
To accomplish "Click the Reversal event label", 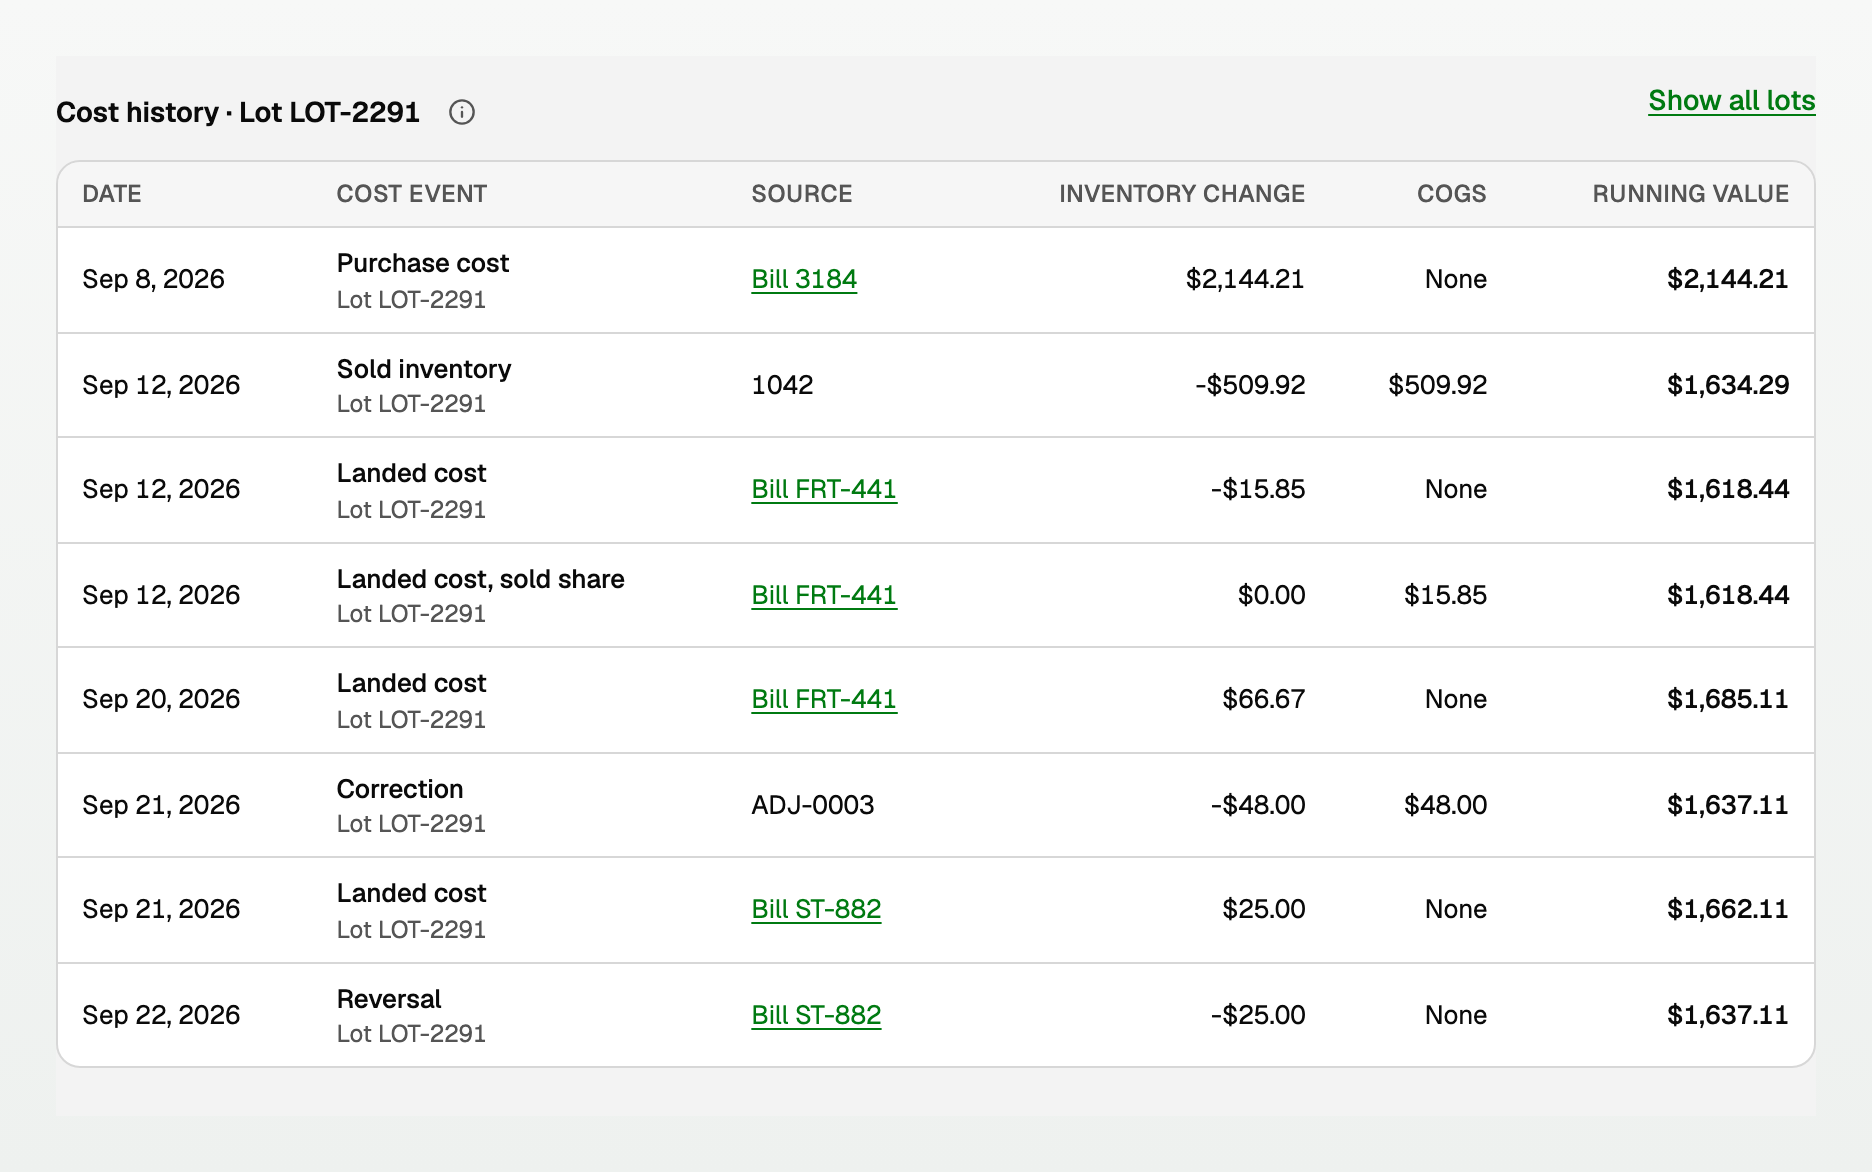I will (389, 999).
